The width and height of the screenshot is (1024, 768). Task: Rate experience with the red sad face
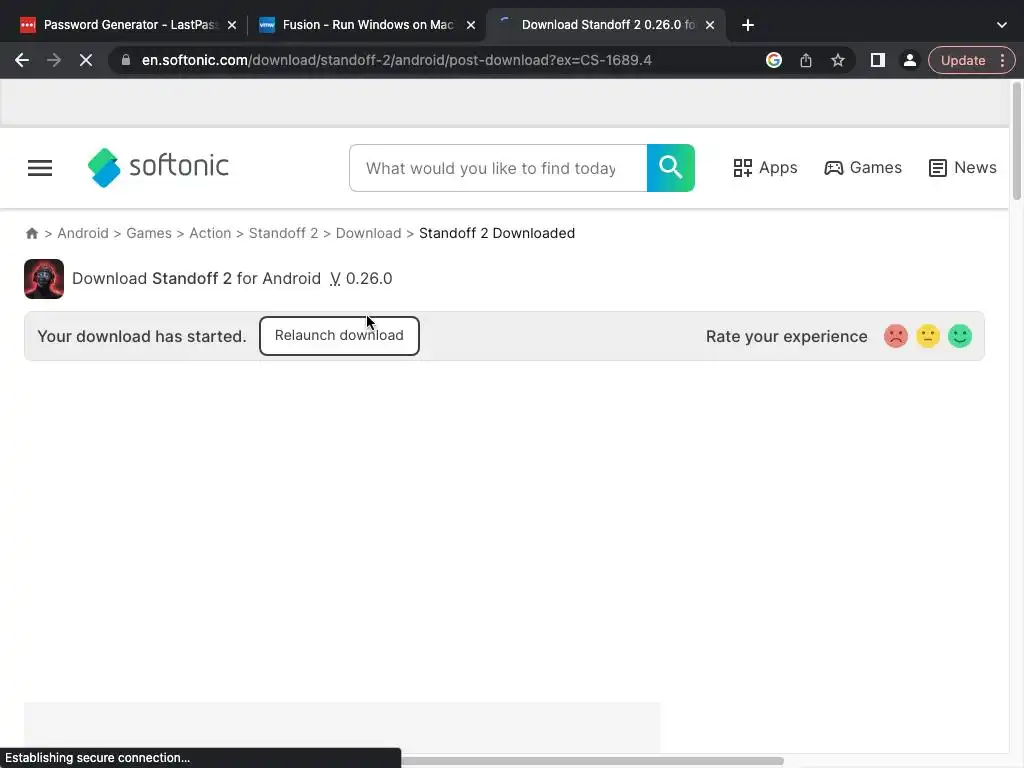(896, 336)
